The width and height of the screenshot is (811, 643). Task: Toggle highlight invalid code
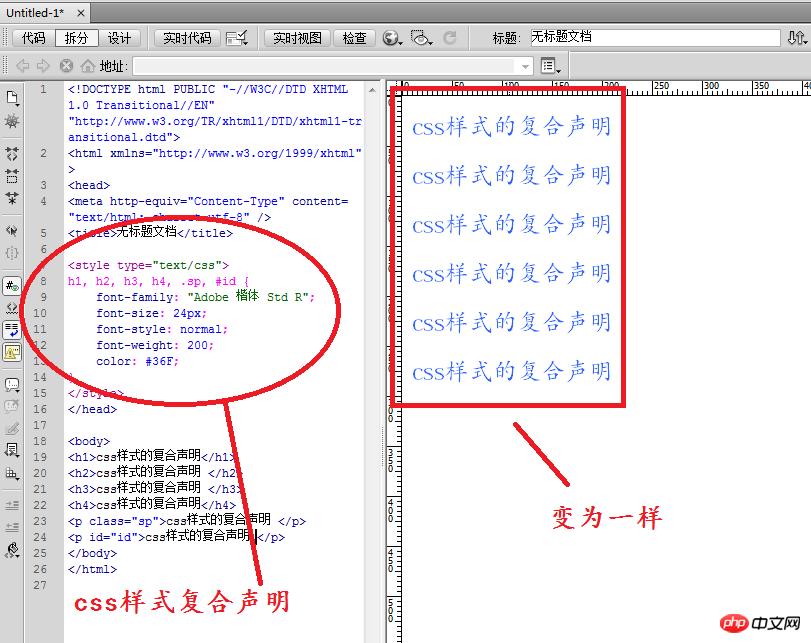pos(12,308)
